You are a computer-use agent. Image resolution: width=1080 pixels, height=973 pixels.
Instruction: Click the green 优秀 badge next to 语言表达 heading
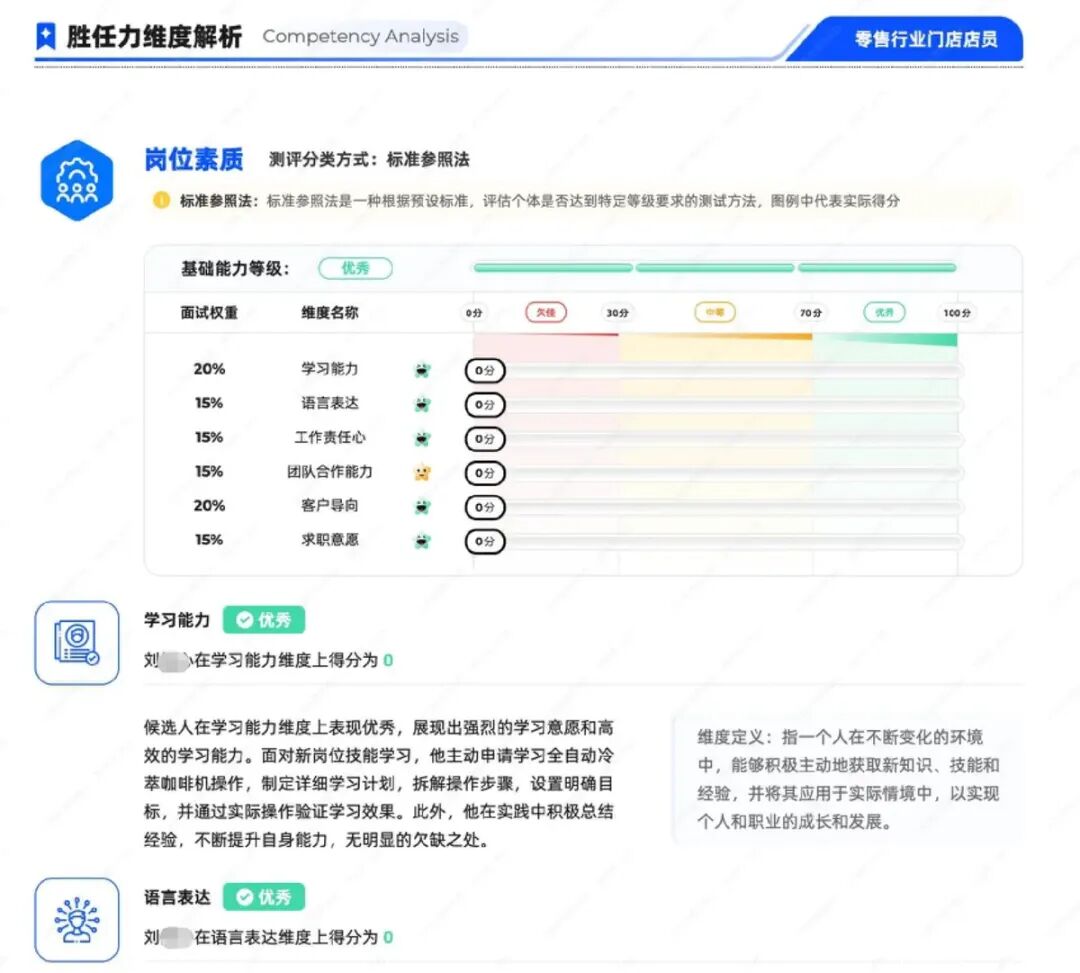(x=264, y=897)
